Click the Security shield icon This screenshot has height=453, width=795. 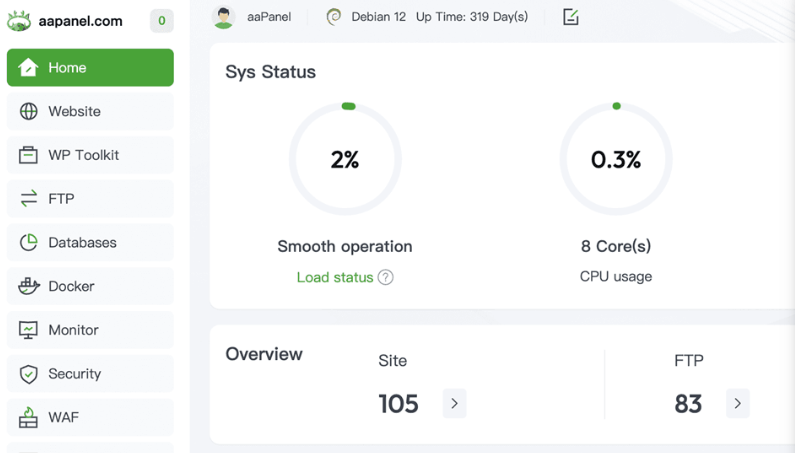28,374
